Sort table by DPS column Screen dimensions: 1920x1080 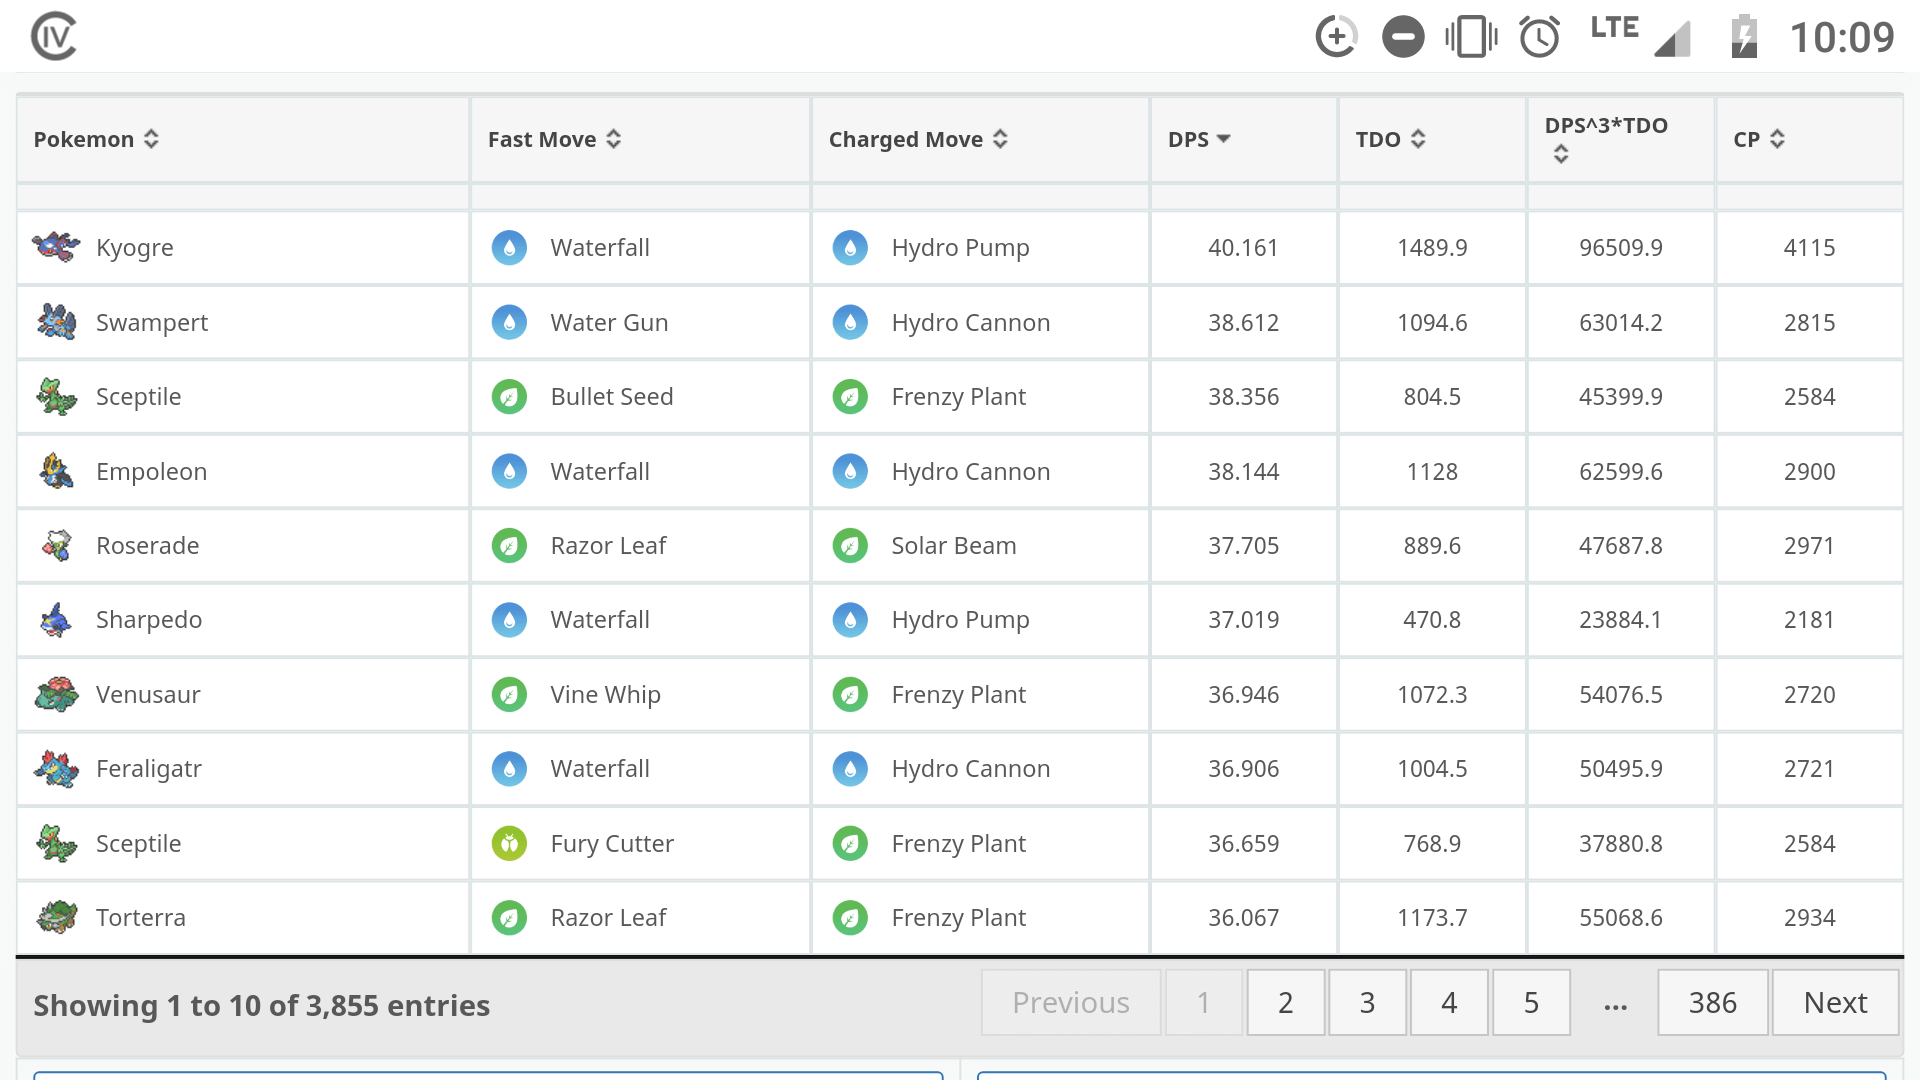pos(1243,139)
